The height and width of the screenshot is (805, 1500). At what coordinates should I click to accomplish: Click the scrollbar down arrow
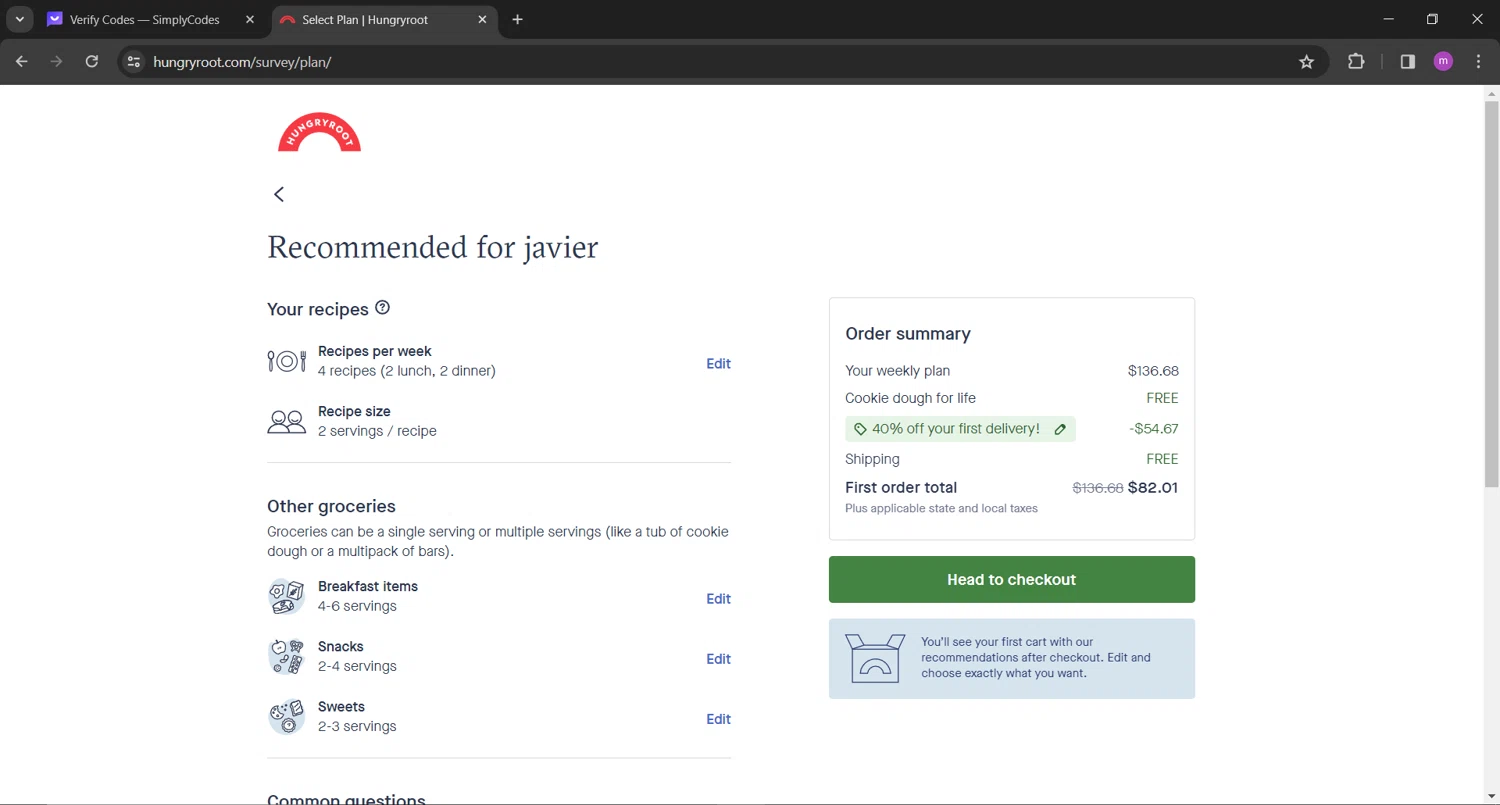(x=1491, y=797)
